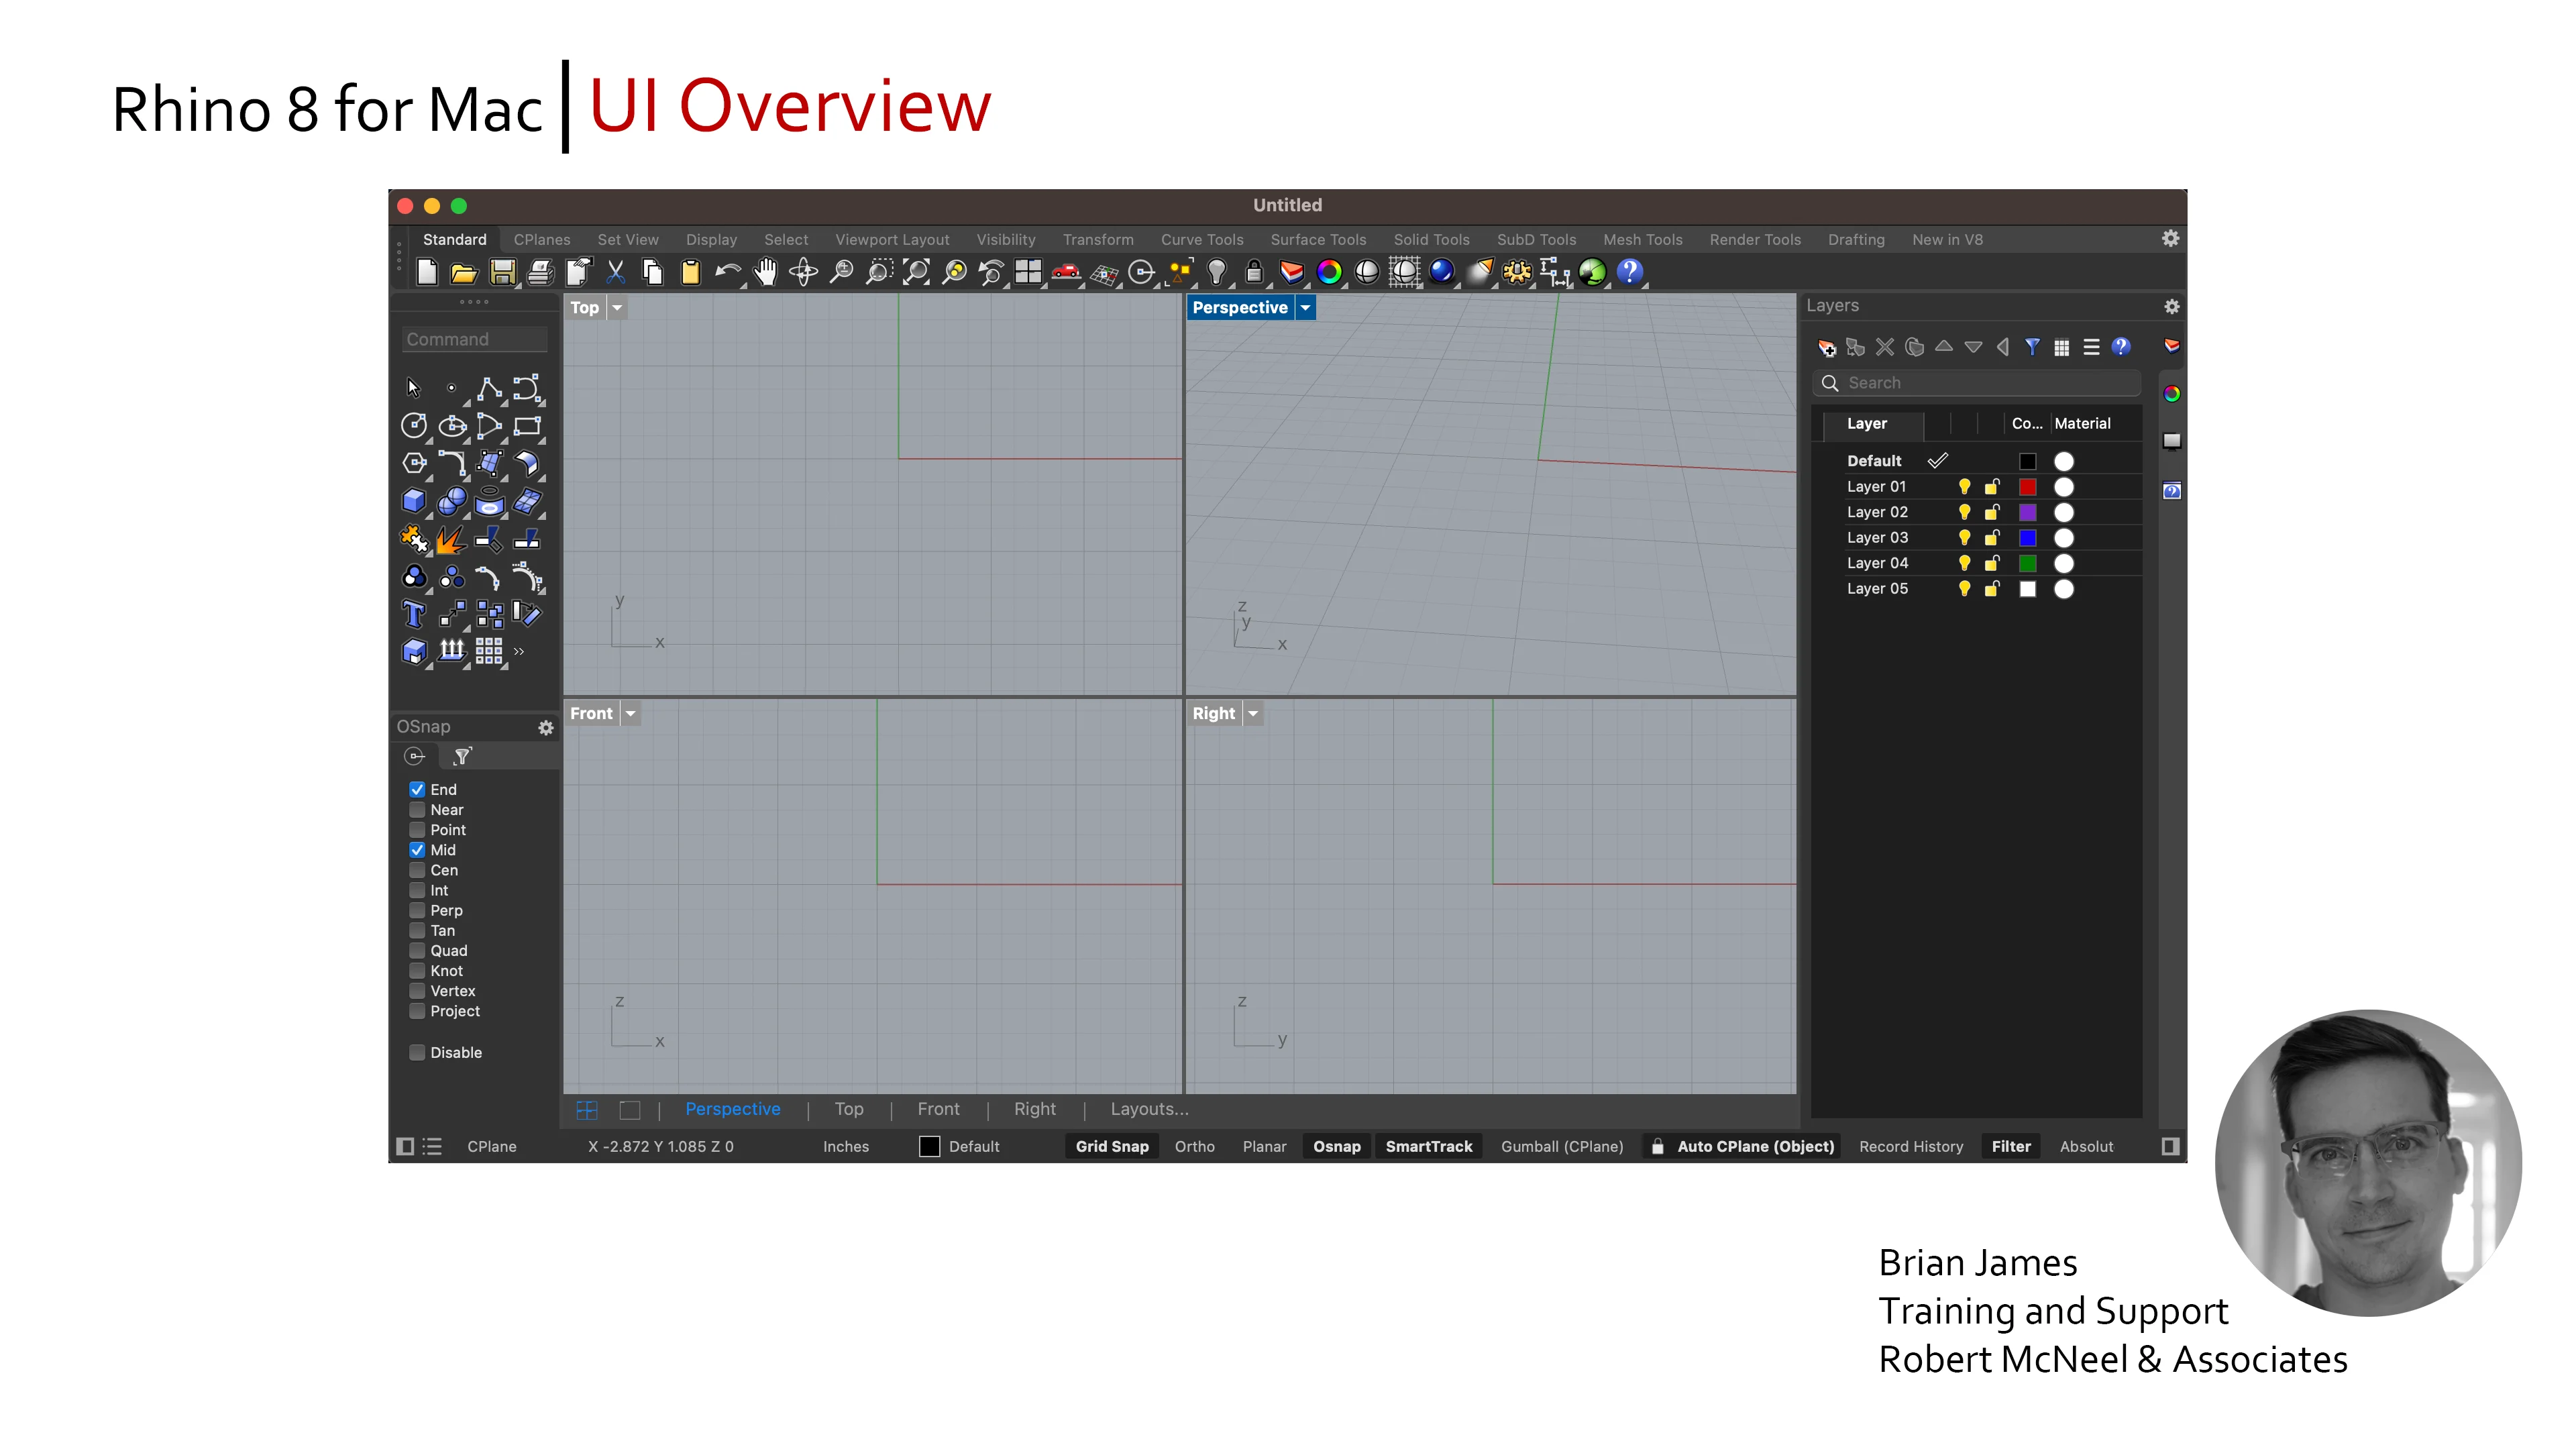
Task: Expand the Perspective viewport dropdown
Action: pyautogui.click(x=1305, y=308)
